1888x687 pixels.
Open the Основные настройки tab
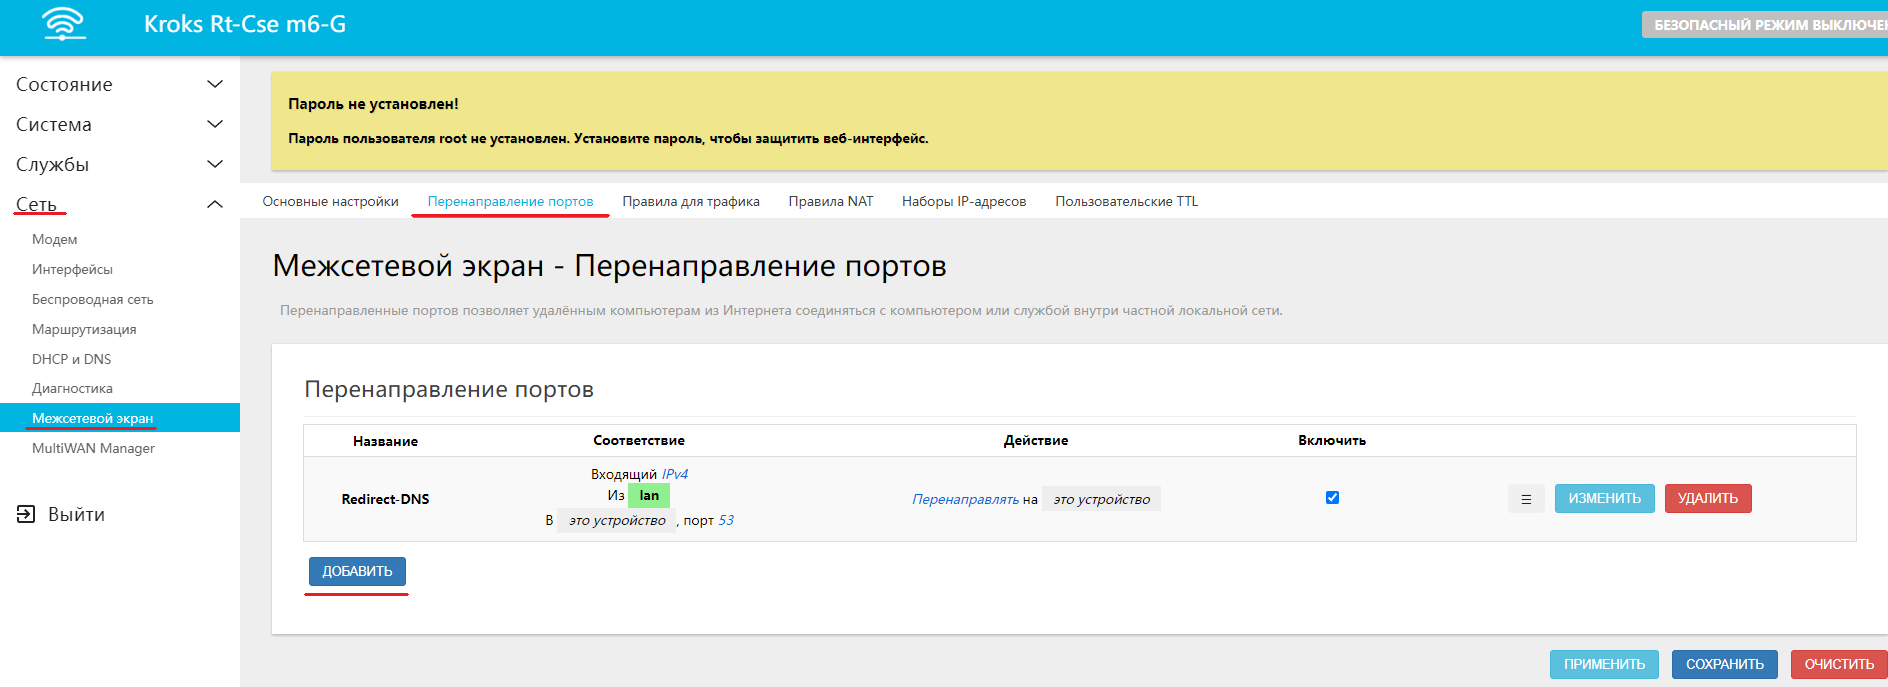click(x=331, y=201)
